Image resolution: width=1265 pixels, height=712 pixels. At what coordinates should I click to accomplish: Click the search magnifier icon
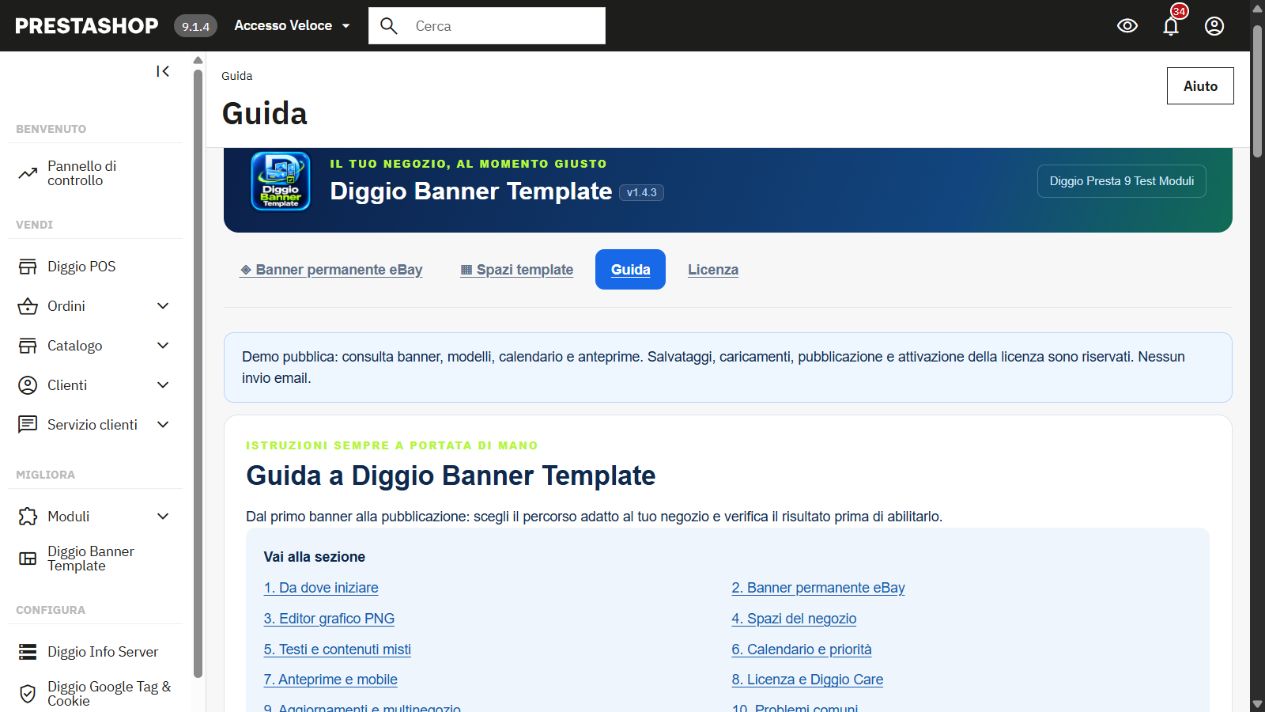coord(390,26)
